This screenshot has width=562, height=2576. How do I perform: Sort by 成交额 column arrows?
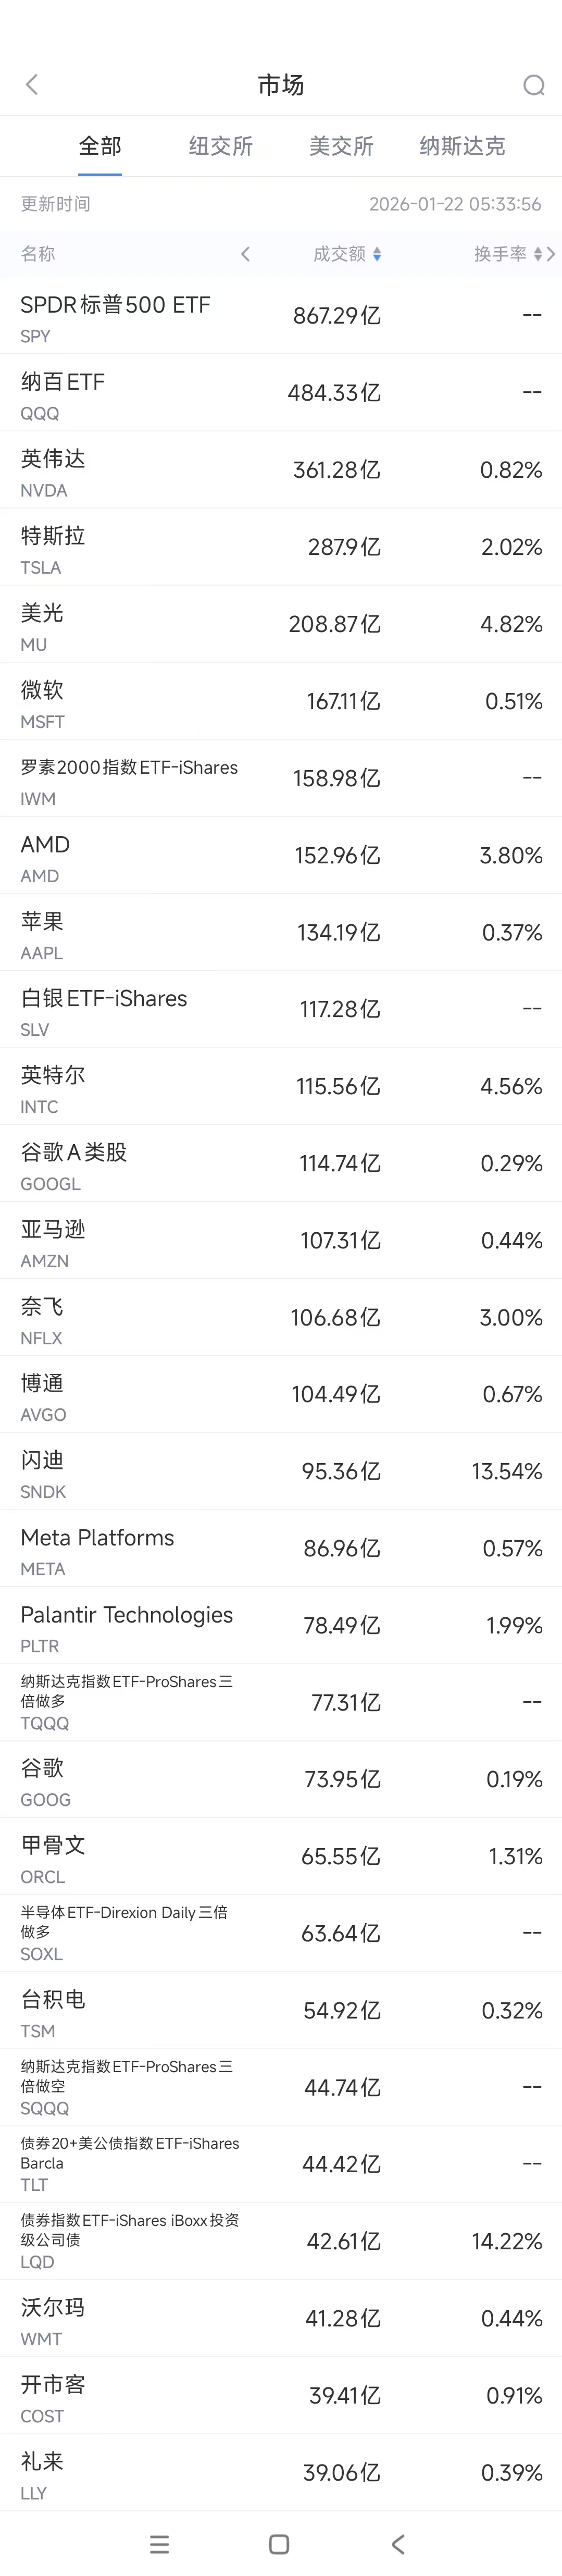(x=377, y=255)
